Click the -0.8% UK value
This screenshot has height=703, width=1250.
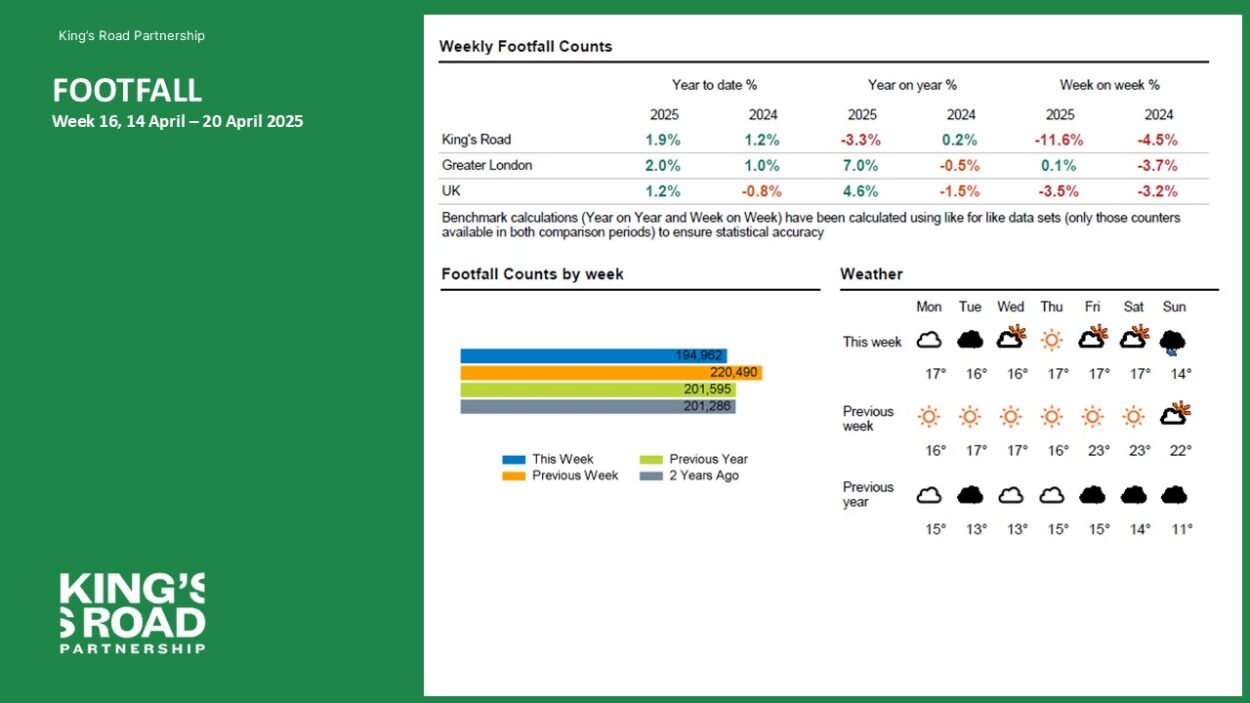click(762, 191)
